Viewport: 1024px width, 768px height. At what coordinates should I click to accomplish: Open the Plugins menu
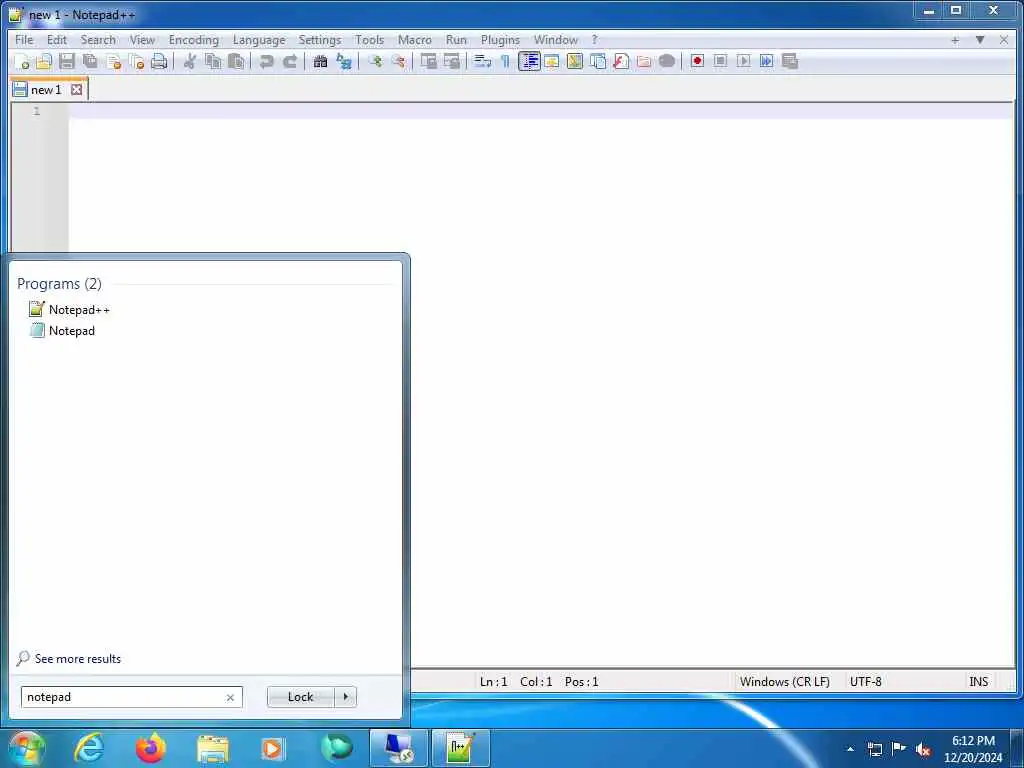[x=500, y=40]
